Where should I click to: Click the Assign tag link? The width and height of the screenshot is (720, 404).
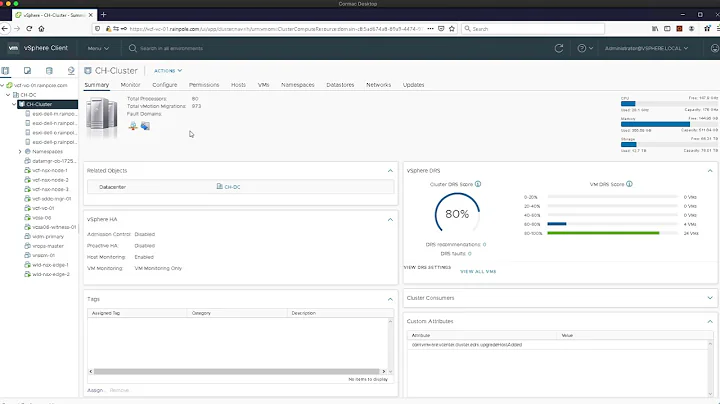(x=96, y=390)
